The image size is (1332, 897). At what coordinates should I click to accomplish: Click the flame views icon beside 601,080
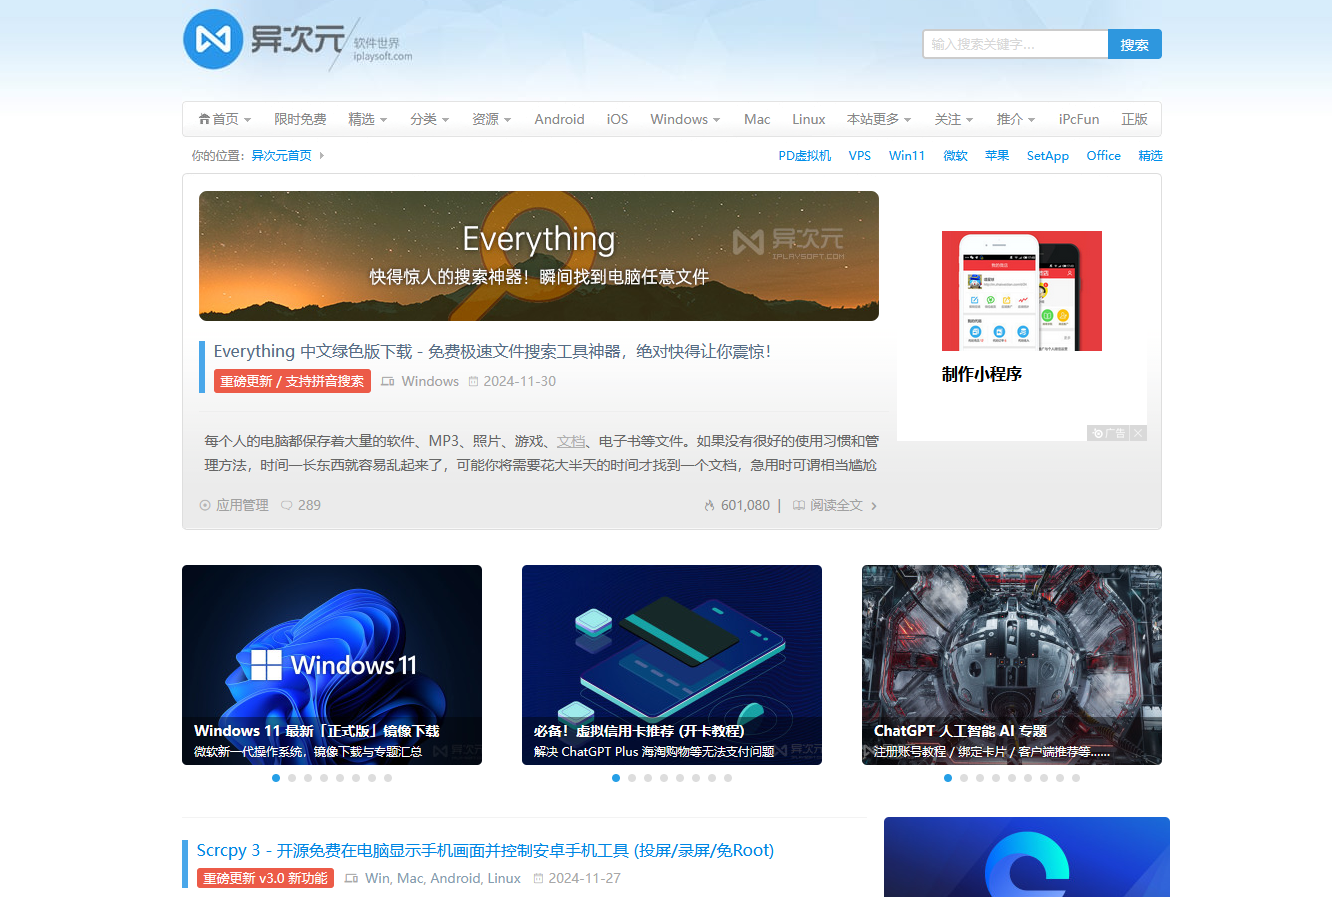click(709, 506)
